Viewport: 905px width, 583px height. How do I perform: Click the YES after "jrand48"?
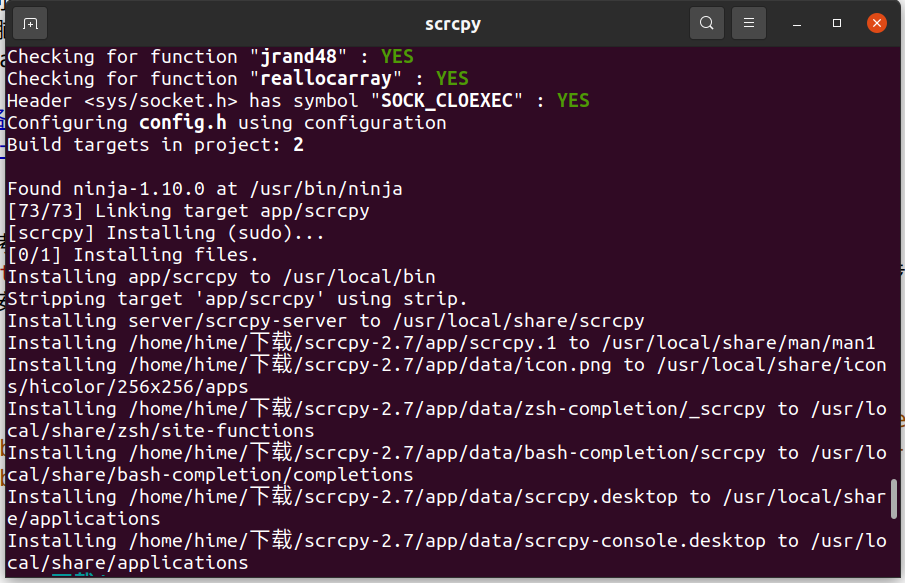(x=397, y=57)
